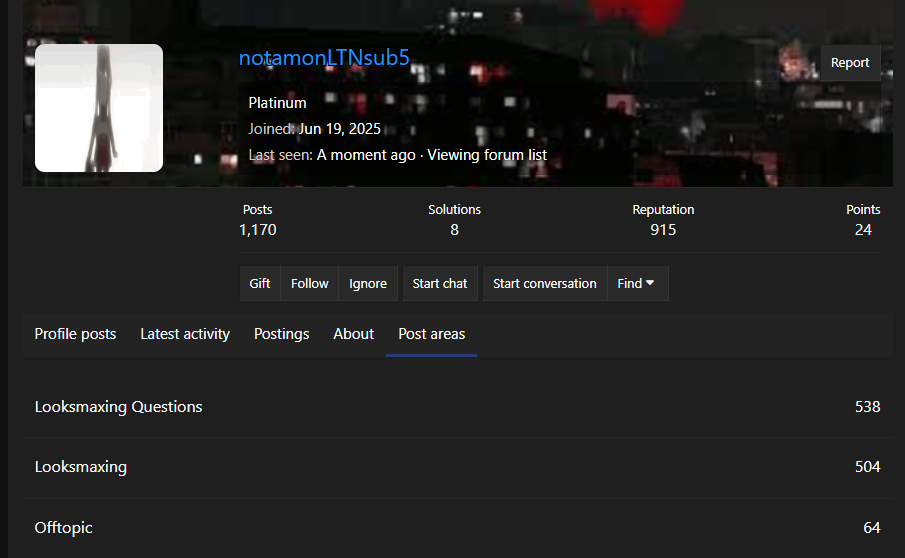The width and height of the screenshot is (905, 558).
Task: Open the Postings tab
Action: (x=282, y=334)
